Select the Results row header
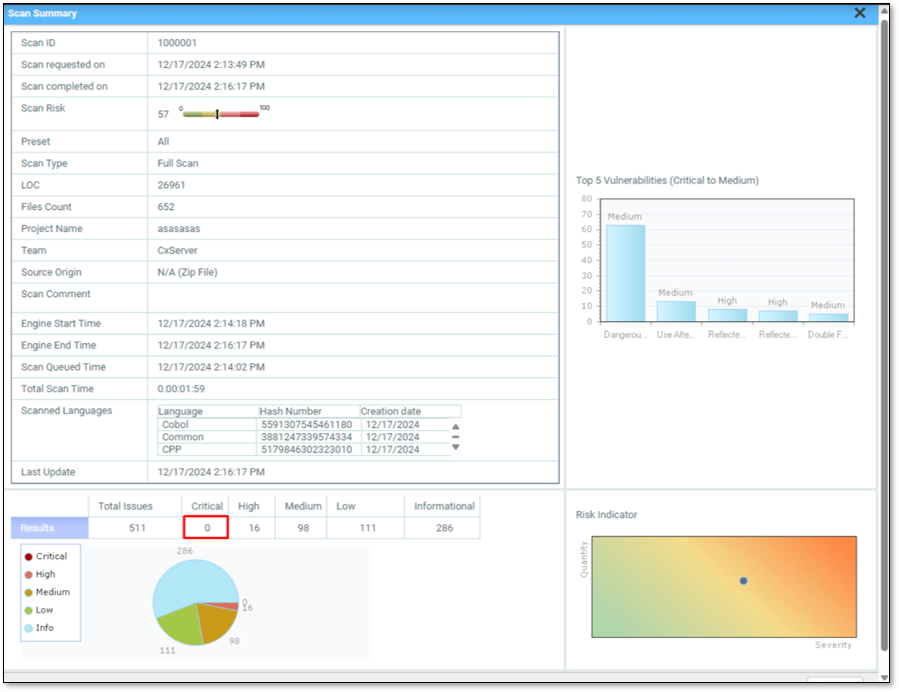Viewport: 899px width, 692px height. [49, 528]
